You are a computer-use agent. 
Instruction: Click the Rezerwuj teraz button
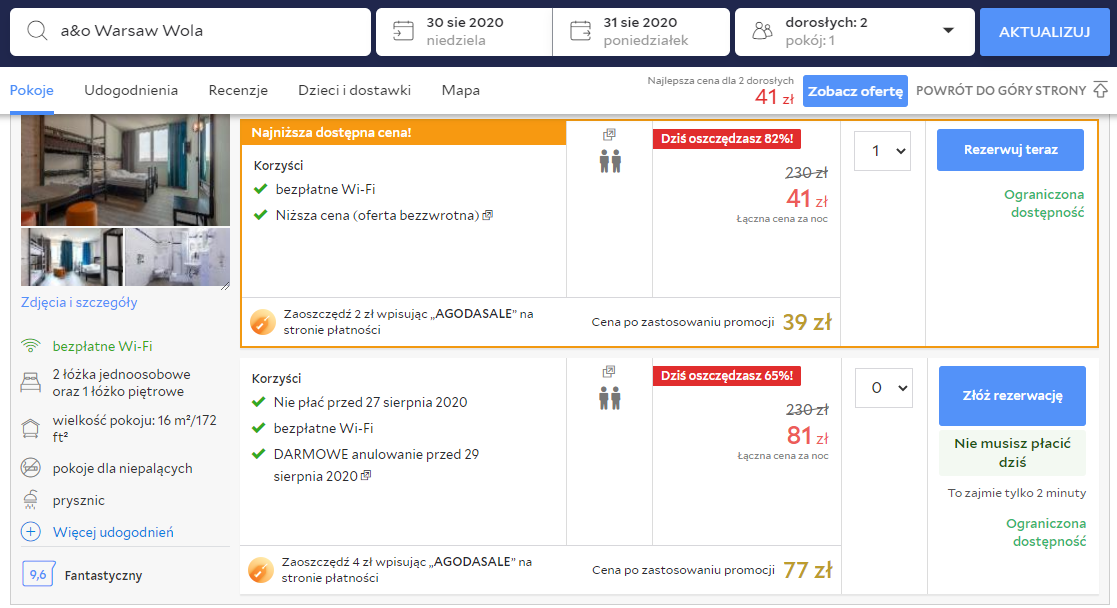pos(1010,150)
